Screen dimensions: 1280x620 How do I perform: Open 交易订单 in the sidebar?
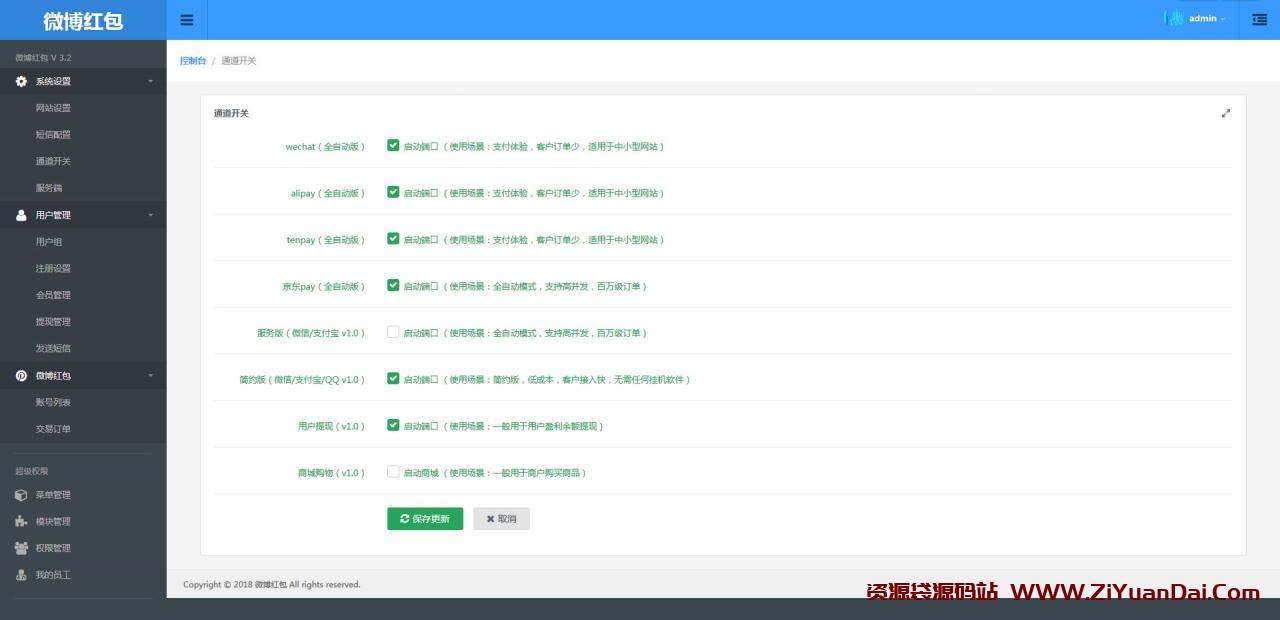pyautogui.click(x=53, y=429)
